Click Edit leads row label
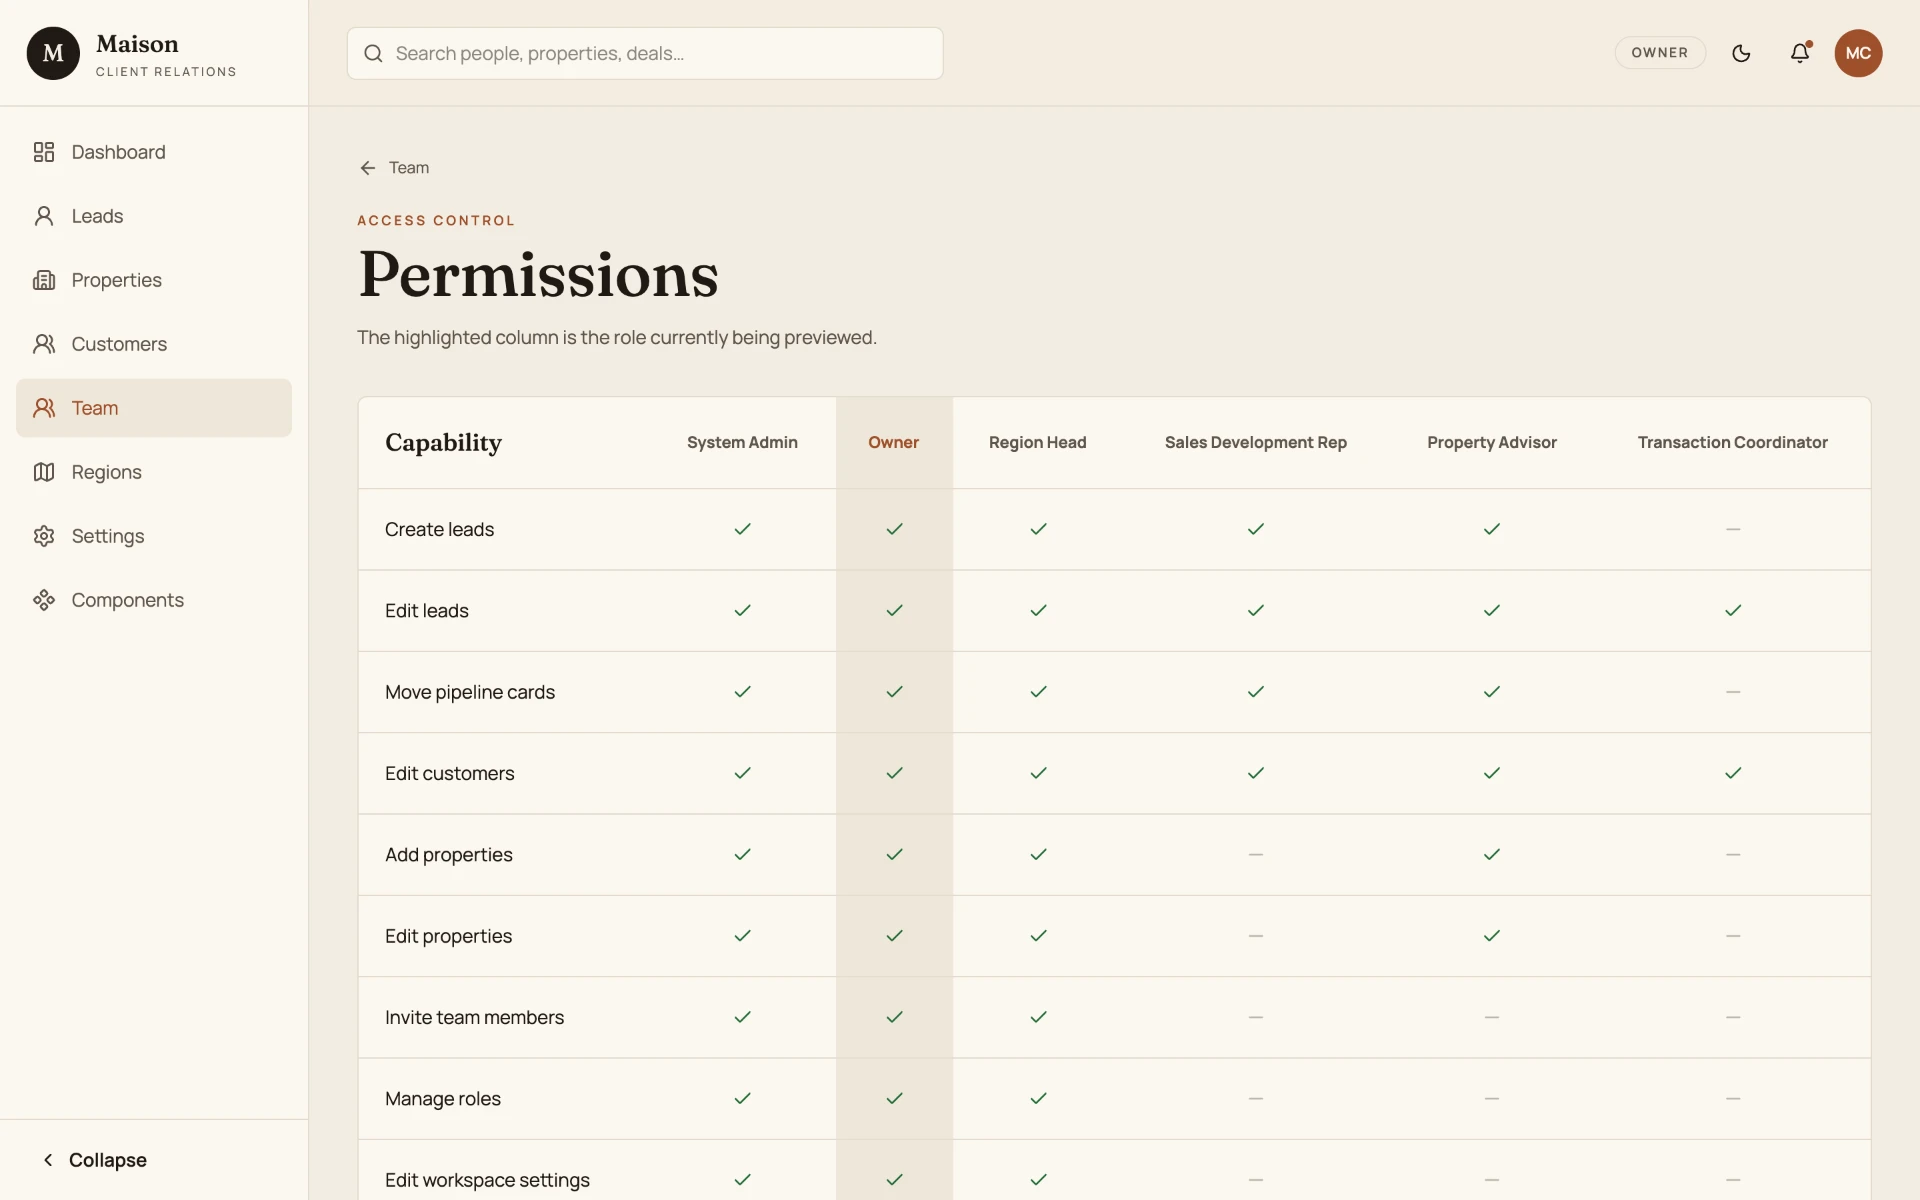 pyautogui.click(x=427, y=611)
